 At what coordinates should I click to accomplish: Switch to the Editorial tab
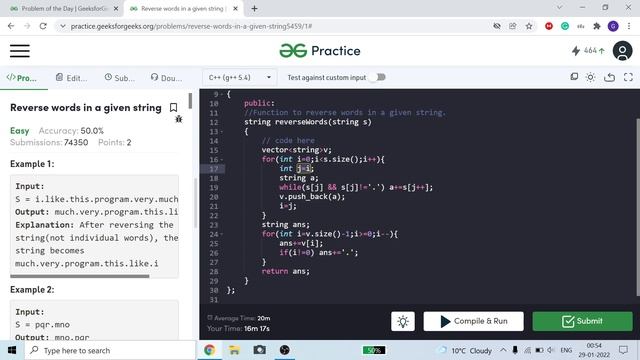(72, 78)
